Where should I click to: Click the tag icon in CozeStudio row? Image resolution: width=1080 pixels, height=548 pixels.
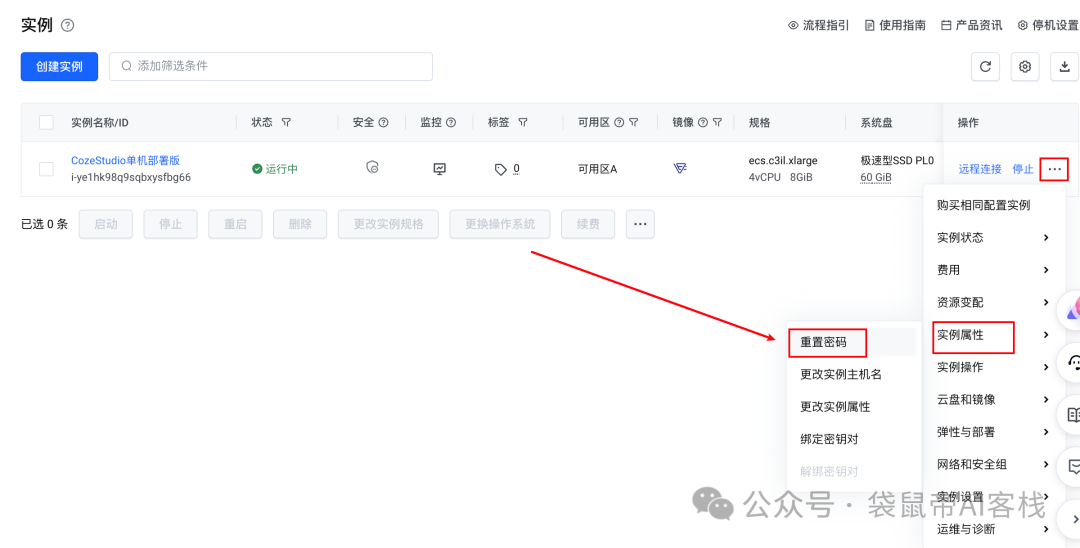coord(501,169)
